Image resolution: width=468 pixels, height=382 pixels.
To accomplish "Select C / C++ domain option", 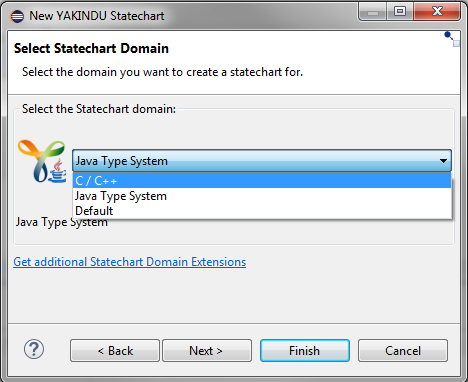I will click(262, 181).
